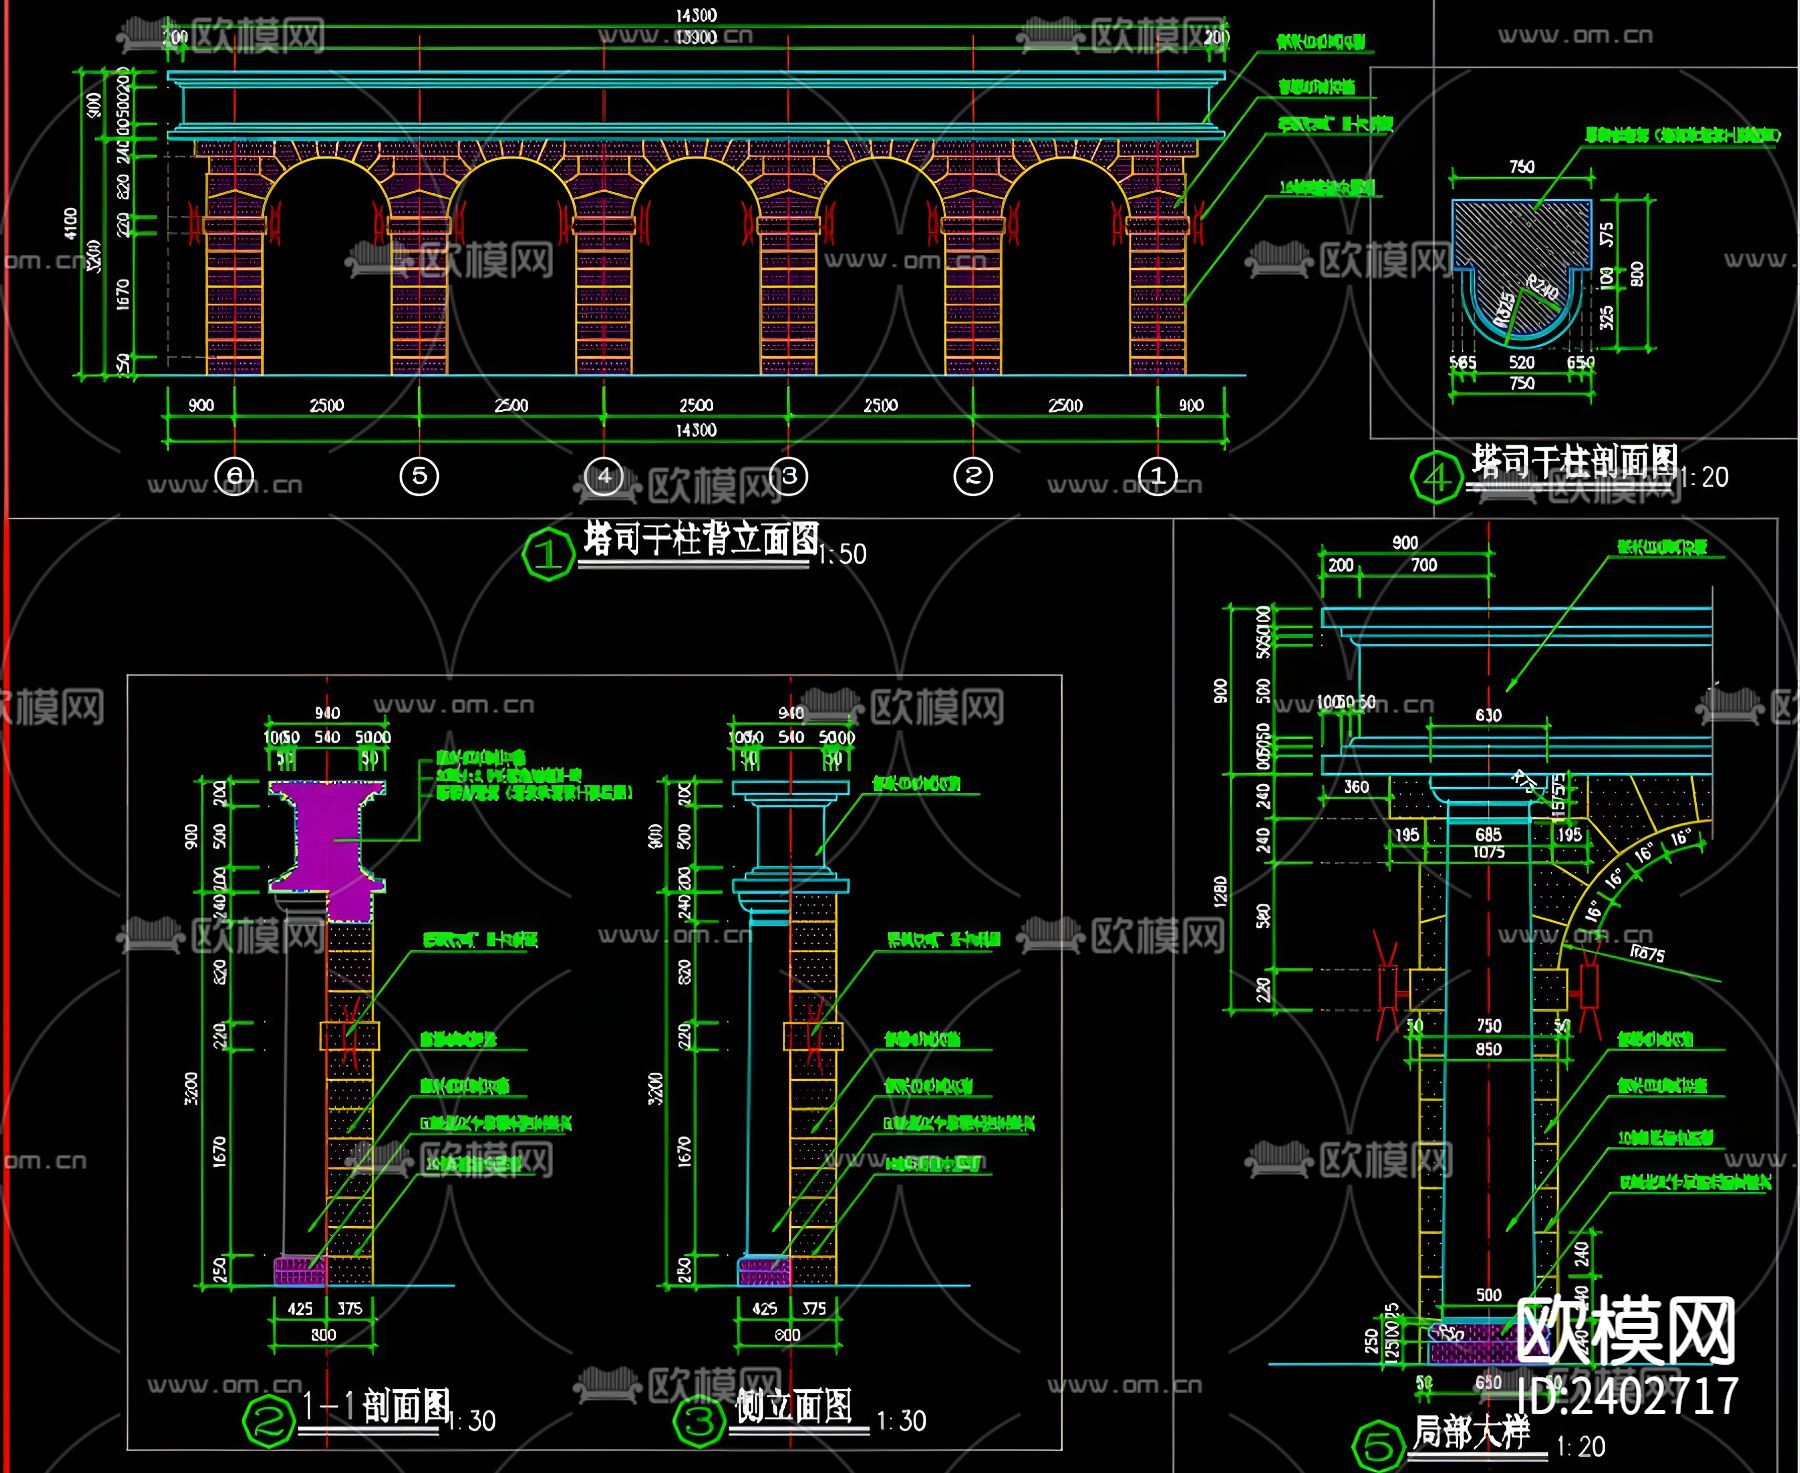This screenshot has height=1473, width=1800.
Task: Click the 425 dimension below the side elevation
Action: click(765, 1308)
